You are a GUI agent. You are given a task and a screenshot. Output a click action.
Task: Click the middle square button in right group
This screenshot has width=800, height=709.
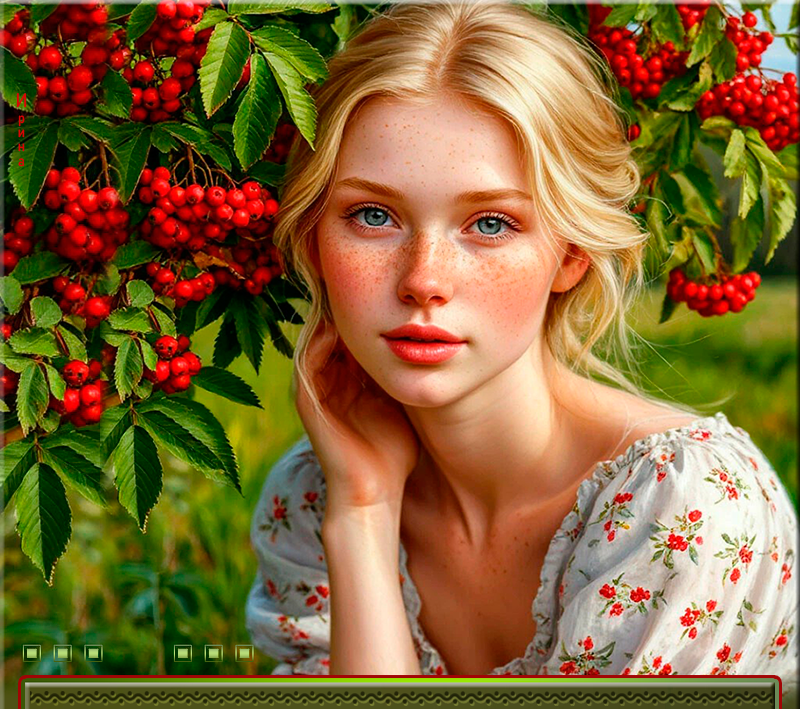point(214,653)
